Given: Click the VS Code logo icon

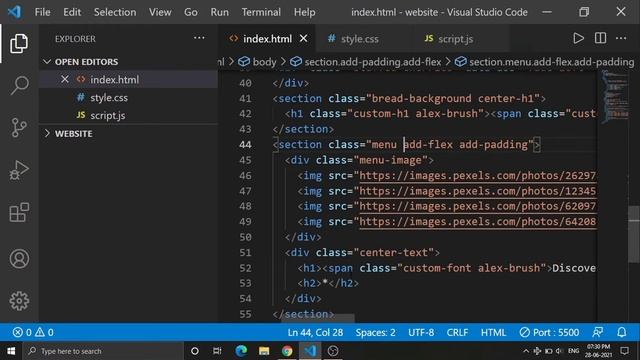Looking at the screenshot, I should (x=15, y=12).
